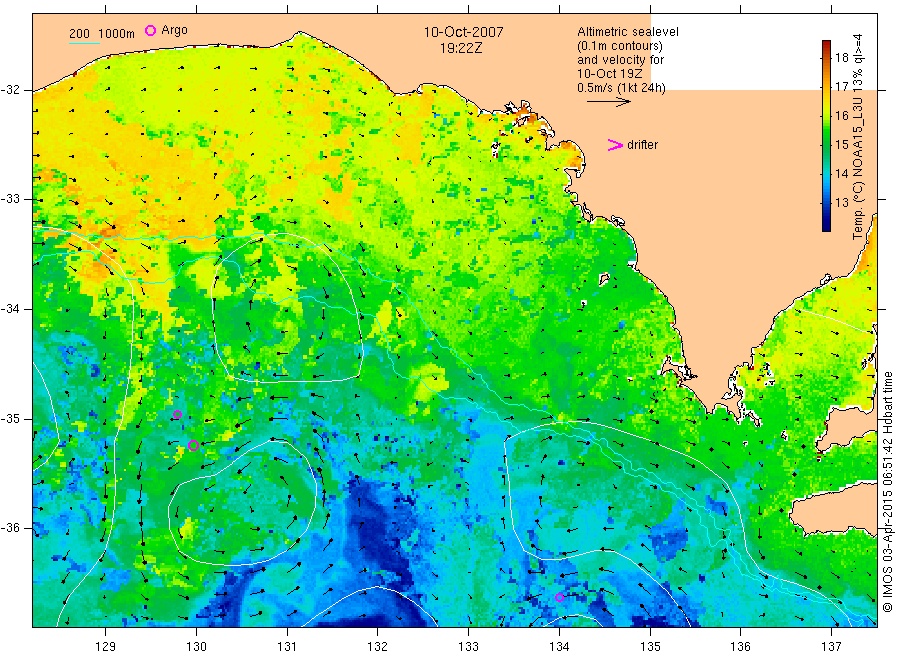The image size is (900, 660).
Task: Click the longitude label 137
Action: 831,647
